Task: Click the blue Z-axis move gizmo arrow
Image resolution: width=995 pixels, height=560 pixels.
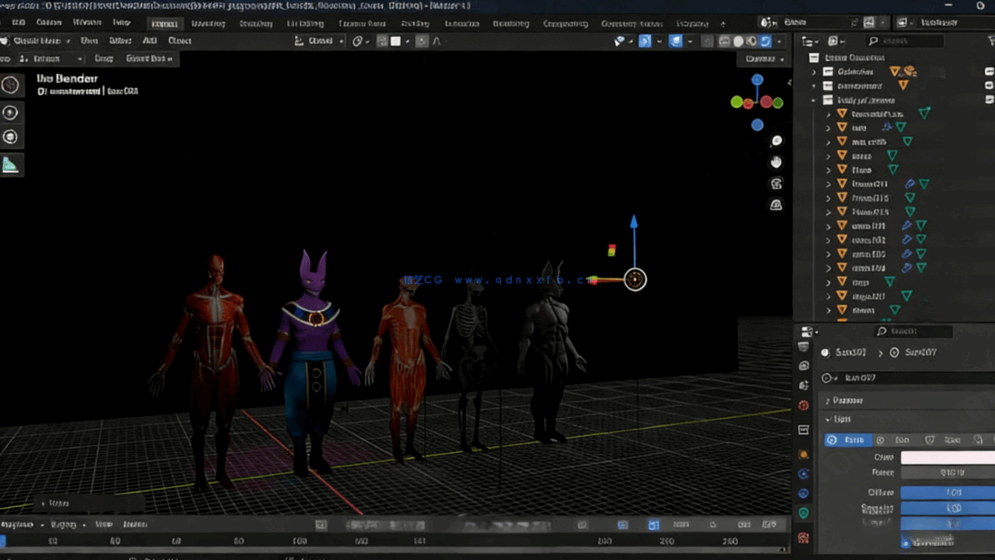Action: [x=633, y=222]
